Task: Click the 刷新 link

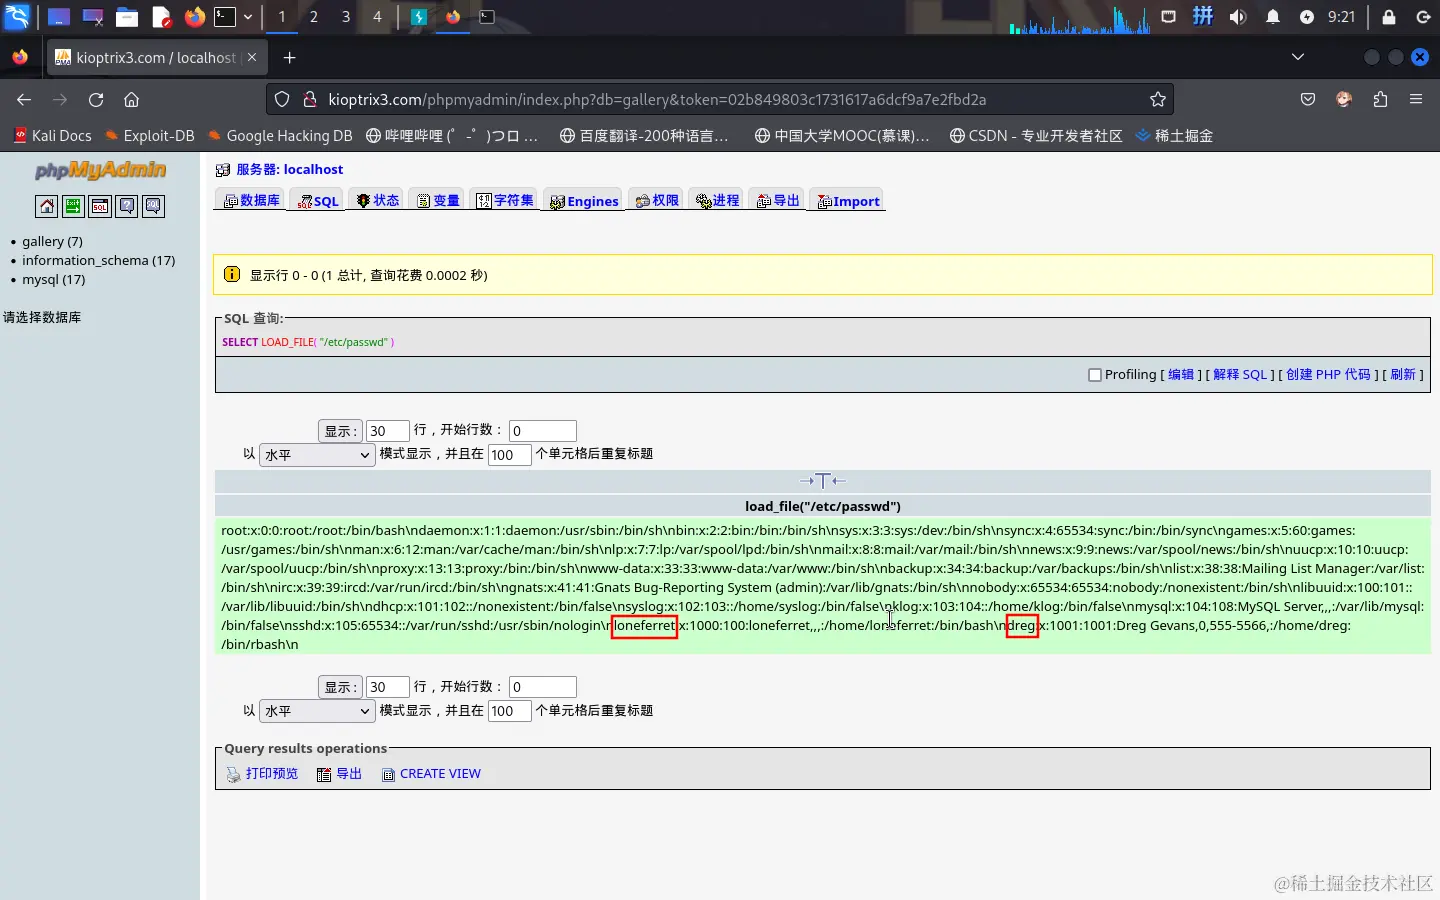Action: [x=1403, y=374]
